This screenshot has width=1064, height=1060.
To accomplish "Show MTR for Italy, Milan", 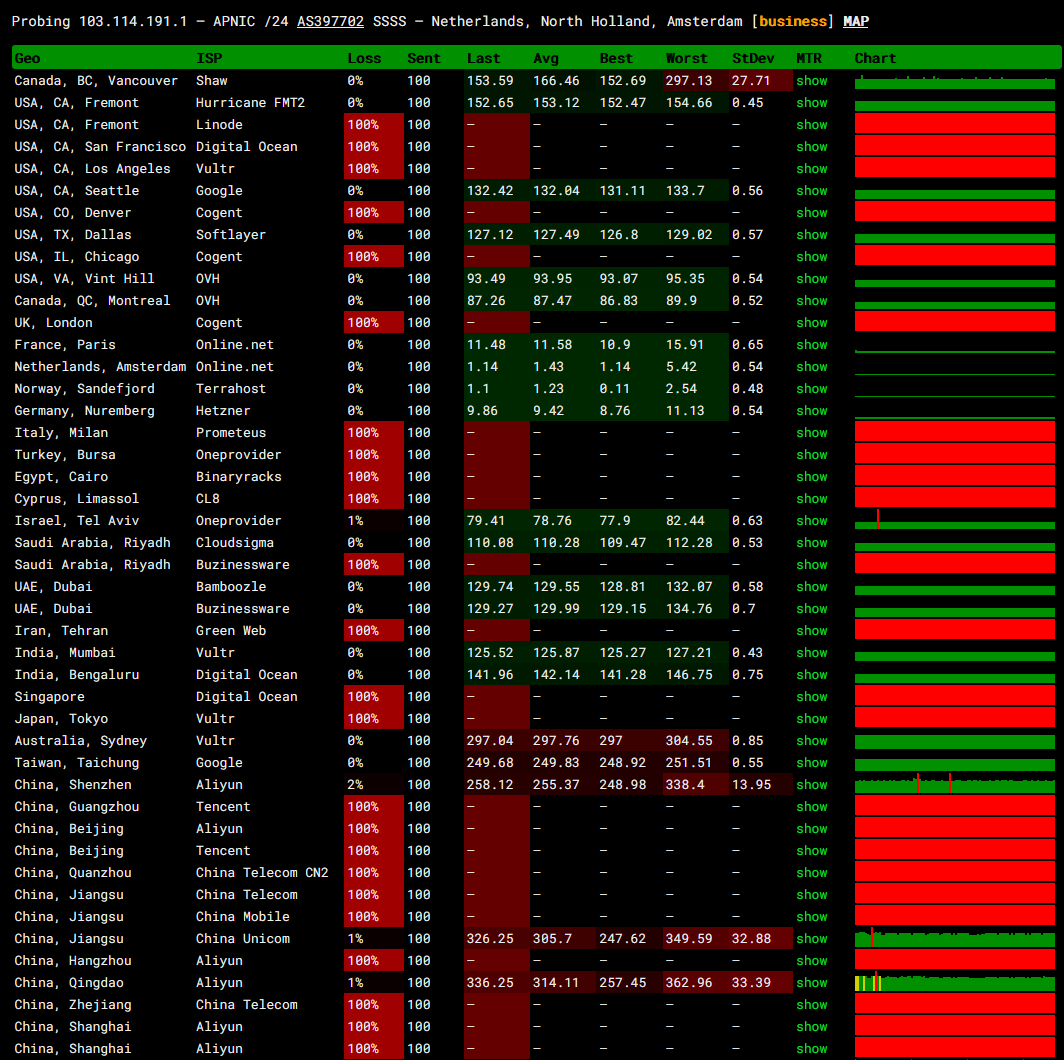I will coord(812,433).
